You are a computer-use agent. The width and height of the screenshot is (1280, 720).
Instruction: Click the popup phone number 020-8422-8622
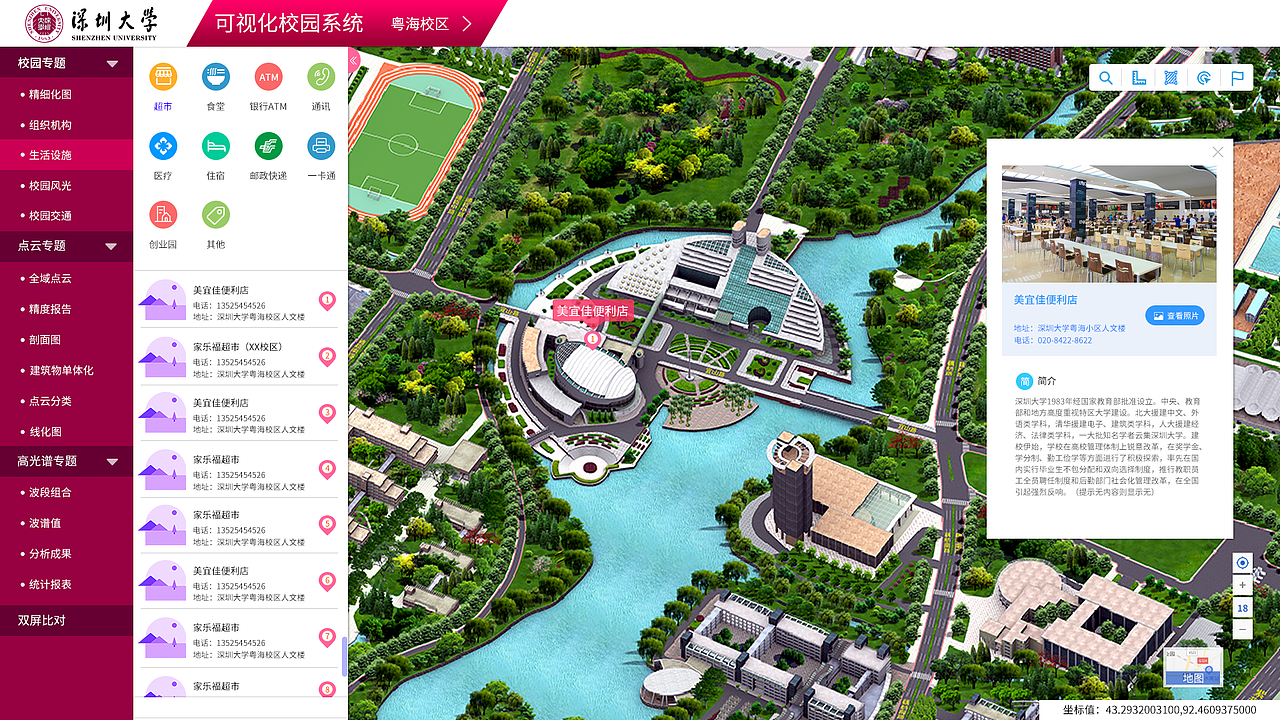click(x=1064, y=340)
